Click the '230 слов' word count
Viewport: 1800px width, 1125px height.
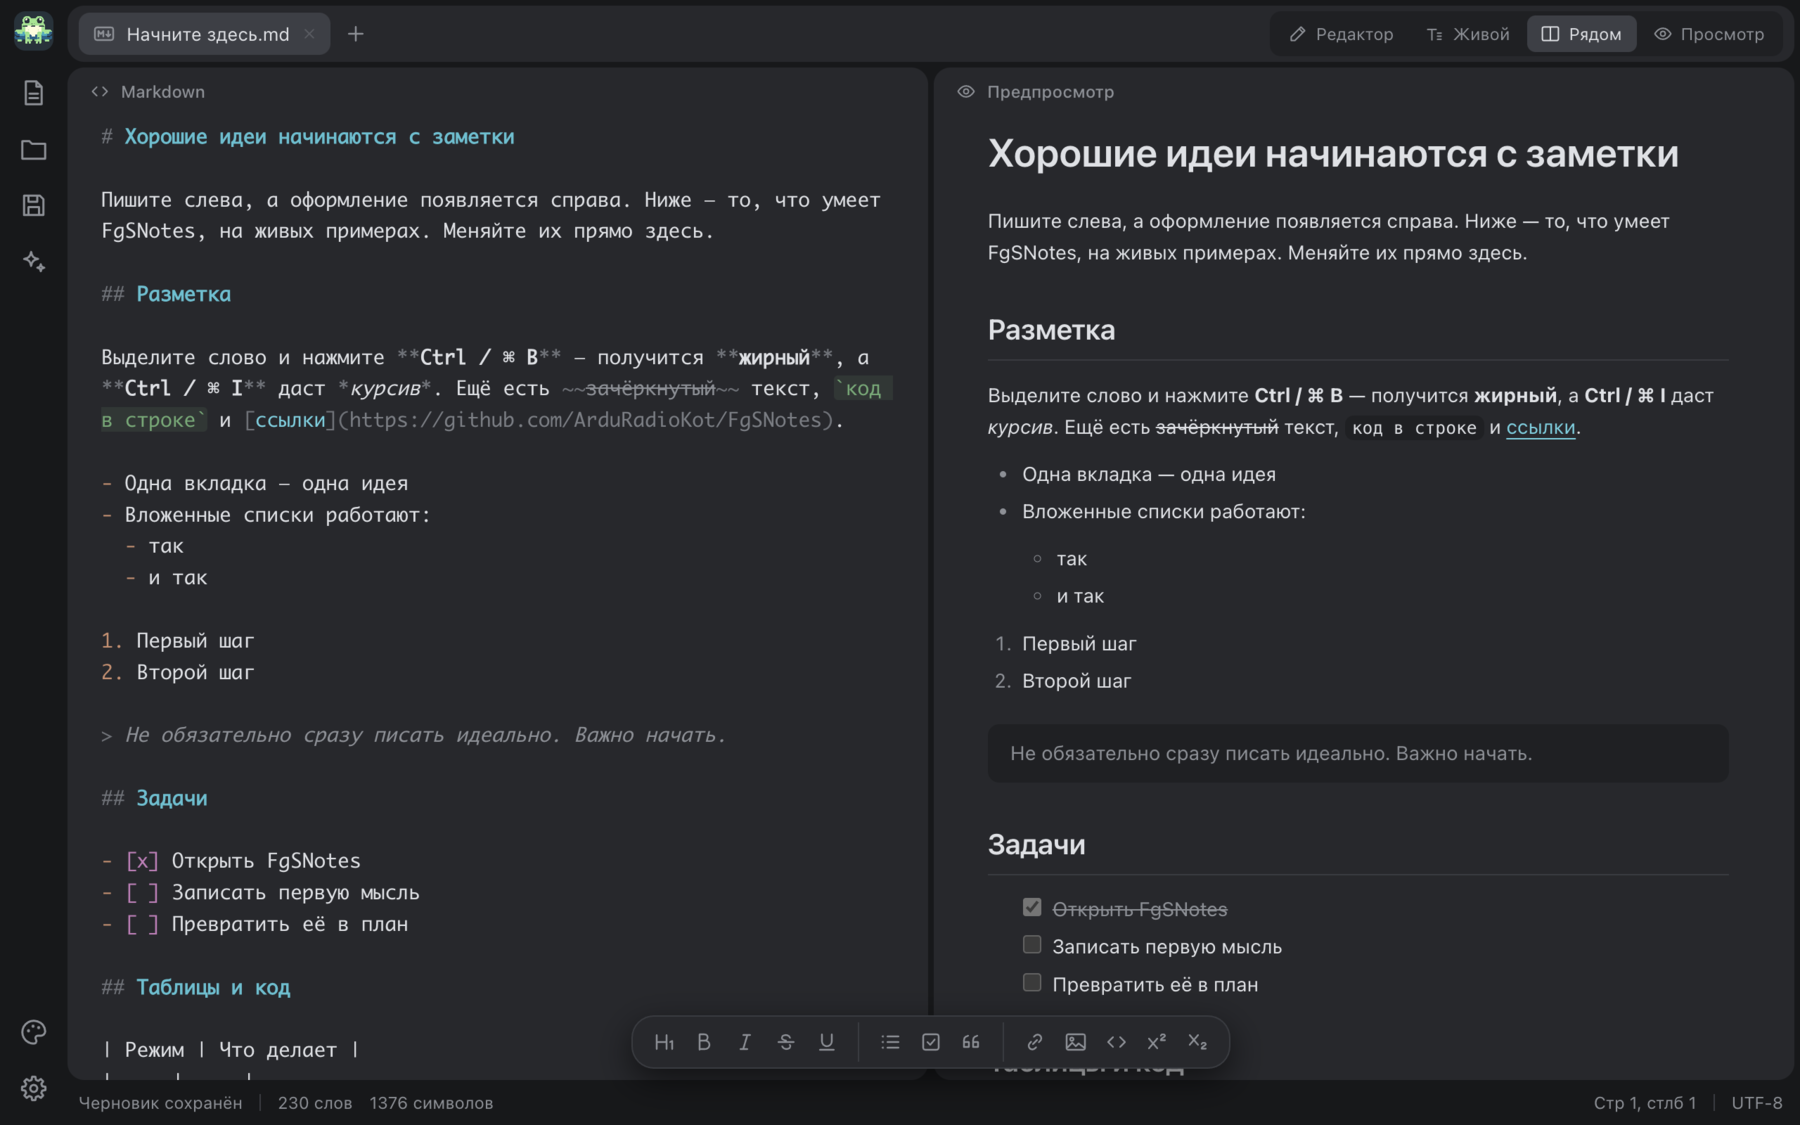[315, 1103]
